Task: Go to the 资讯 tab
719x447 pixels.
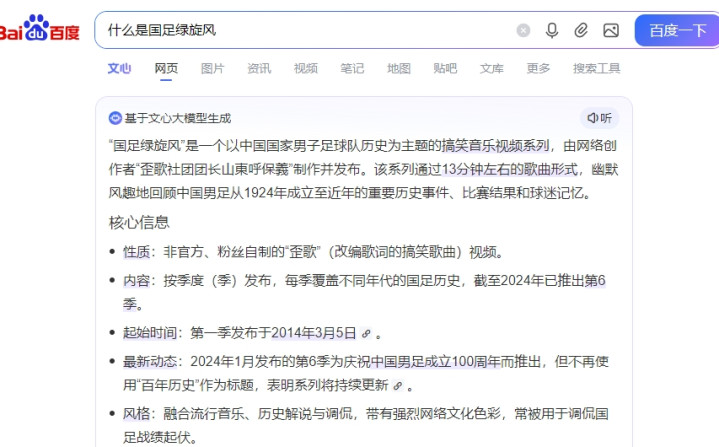Action: (x=259, y=68)
